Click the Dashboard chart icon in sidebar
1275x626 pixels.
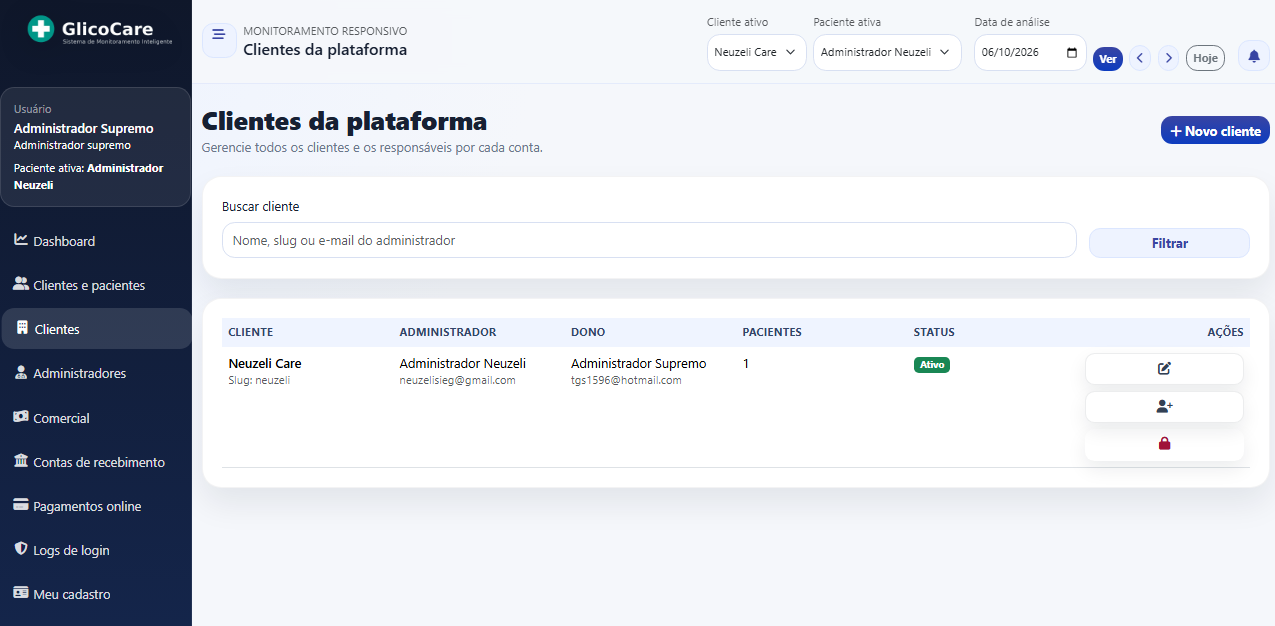pos(21,240)
